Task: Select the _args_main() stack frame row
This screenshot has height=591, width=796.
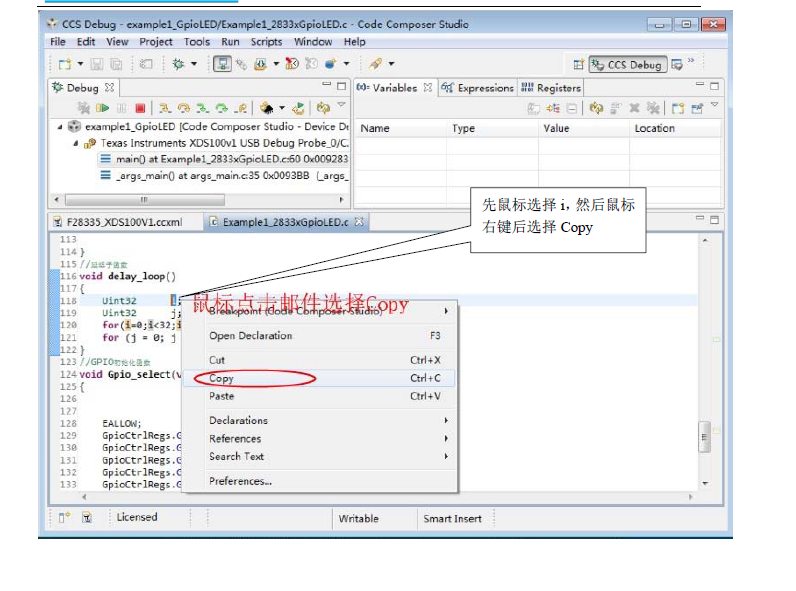Action: tap(224, 176)
